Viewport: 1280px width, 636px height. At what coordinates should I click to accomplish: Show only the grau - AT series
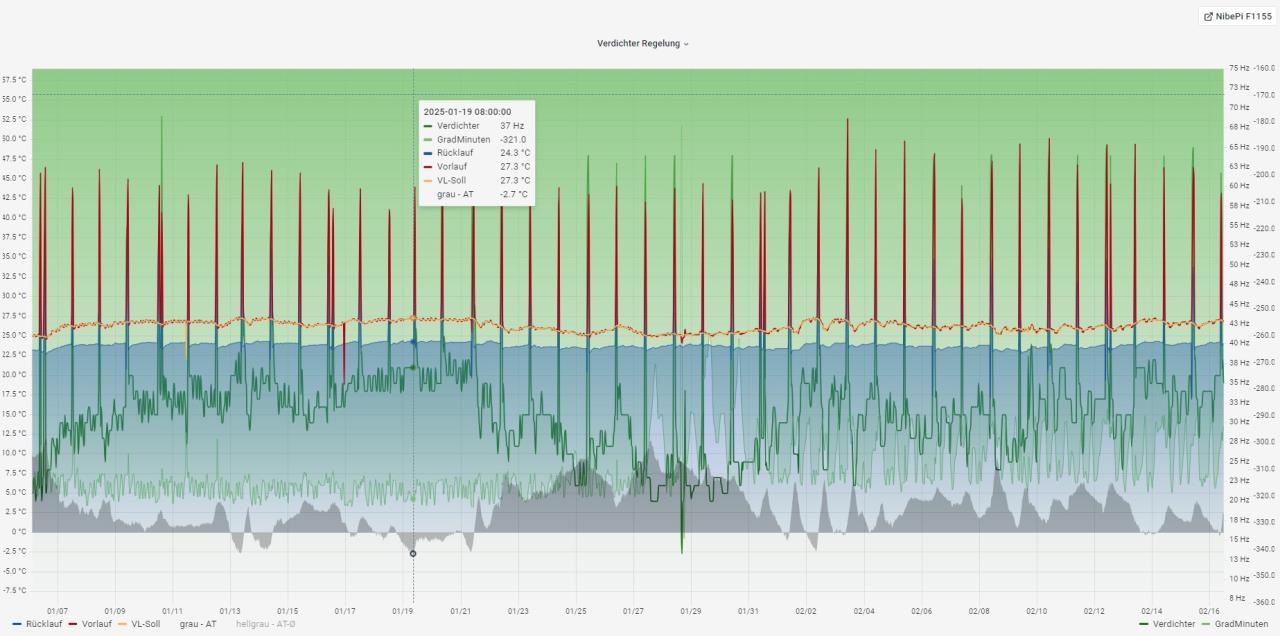(x=197, y=624)
